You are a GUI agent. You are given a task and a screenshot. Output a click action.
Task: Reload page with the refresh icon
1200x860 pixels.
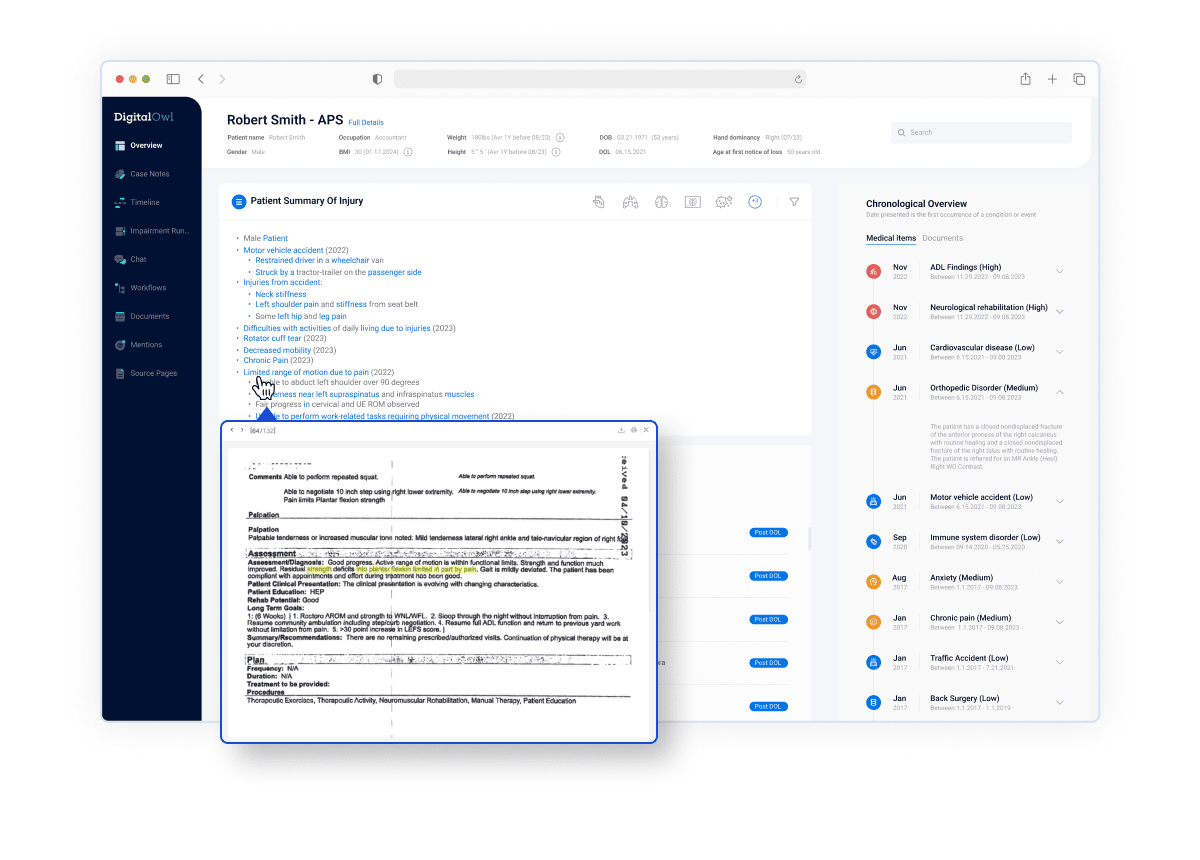tap(798, 79)
